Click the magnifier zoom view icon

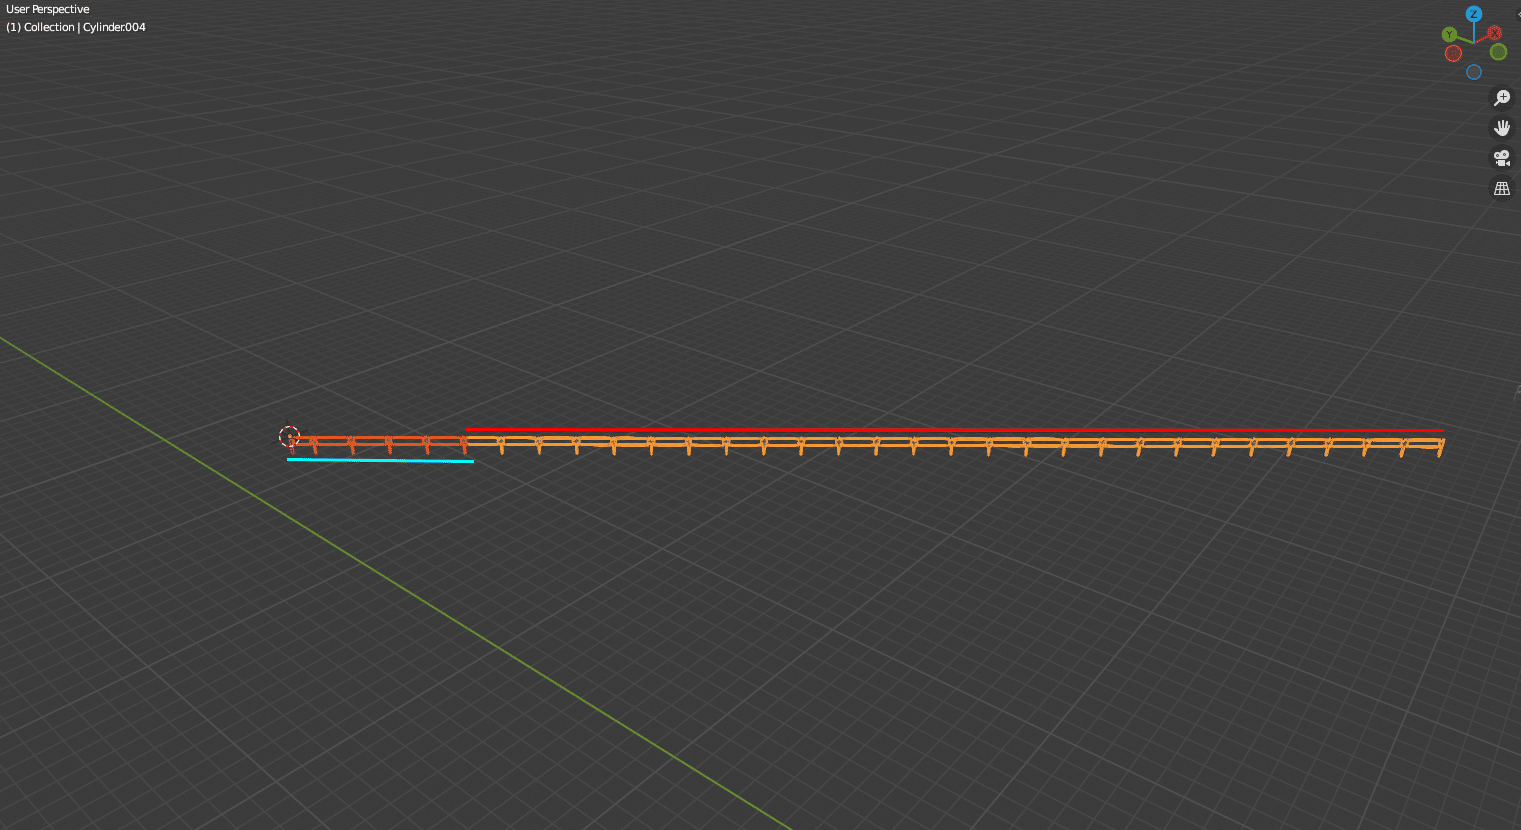pyautogui.click(x=1501, y=98)
